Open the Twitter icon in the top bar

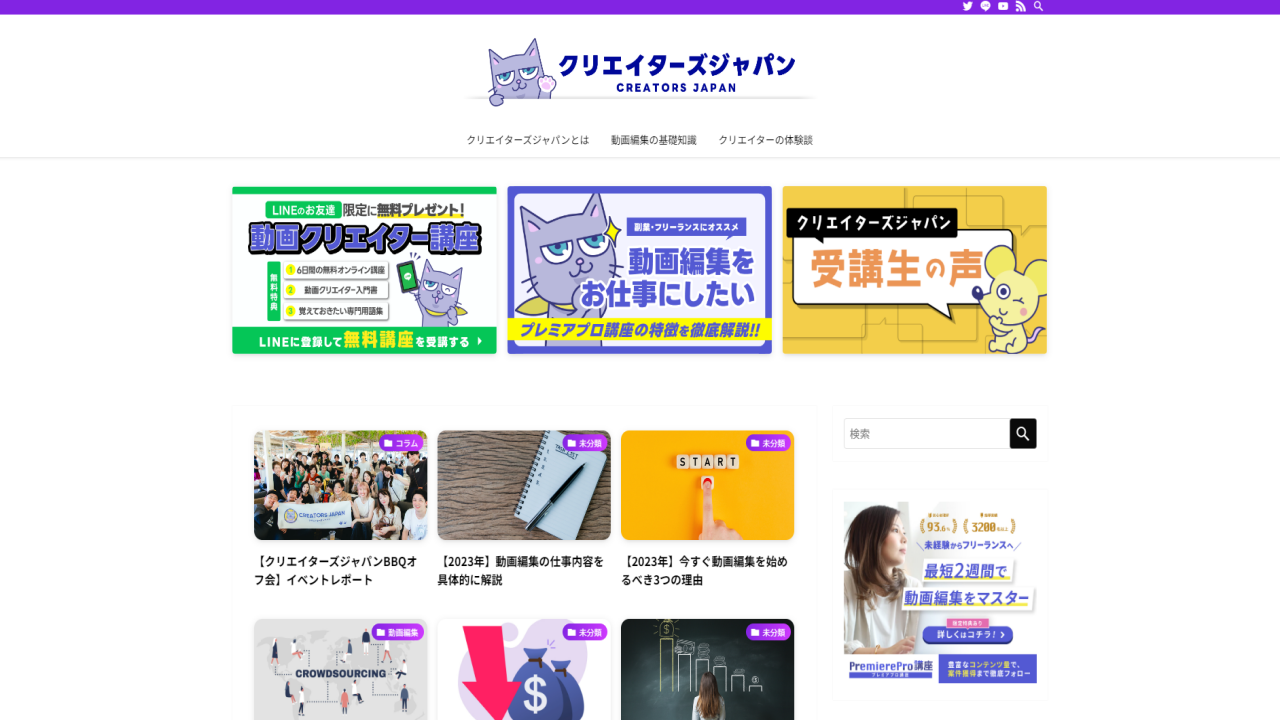[967, 6]
